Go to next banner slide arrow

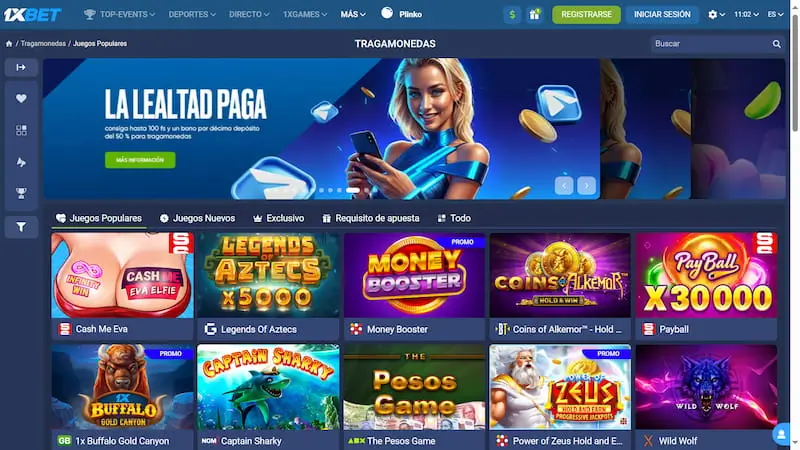[x=586, y=186]
